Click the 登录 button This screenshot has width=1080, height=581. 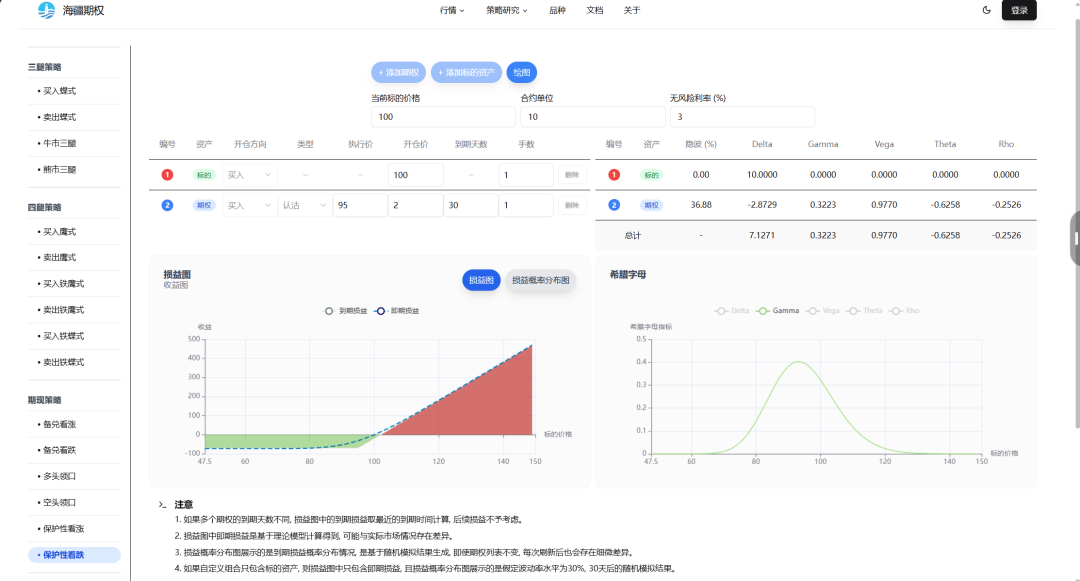click(x=1019, y=10)
